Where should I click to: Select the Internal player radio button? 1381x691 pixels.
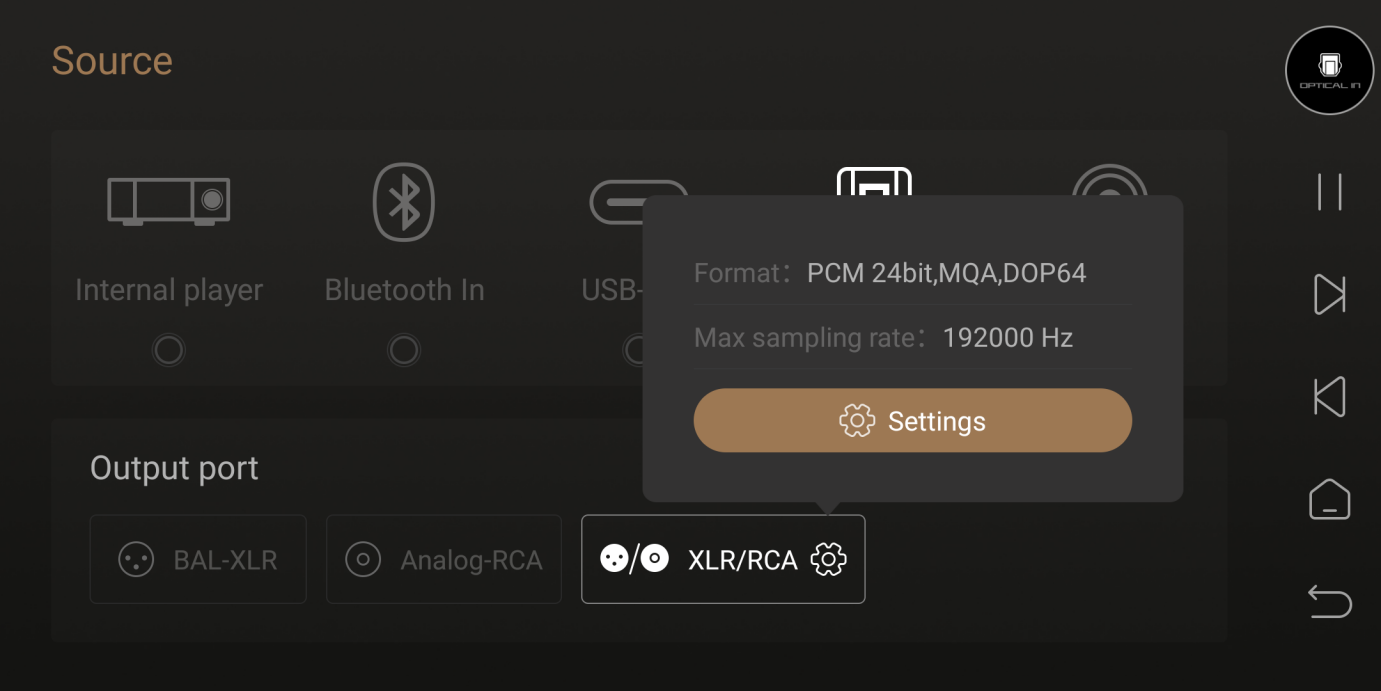pos(168,350)
